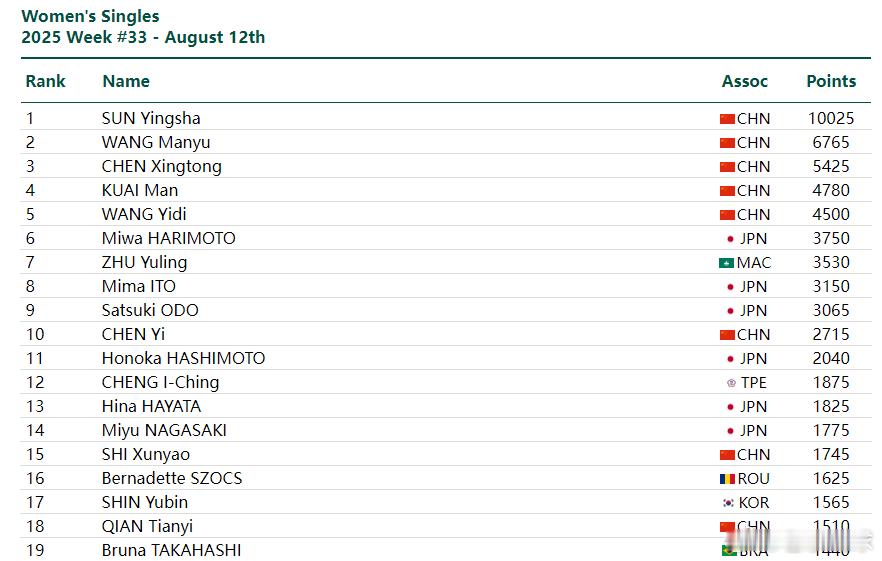Click Chinese Taipei flag for CHENG I-Ching

click(731, 383)
